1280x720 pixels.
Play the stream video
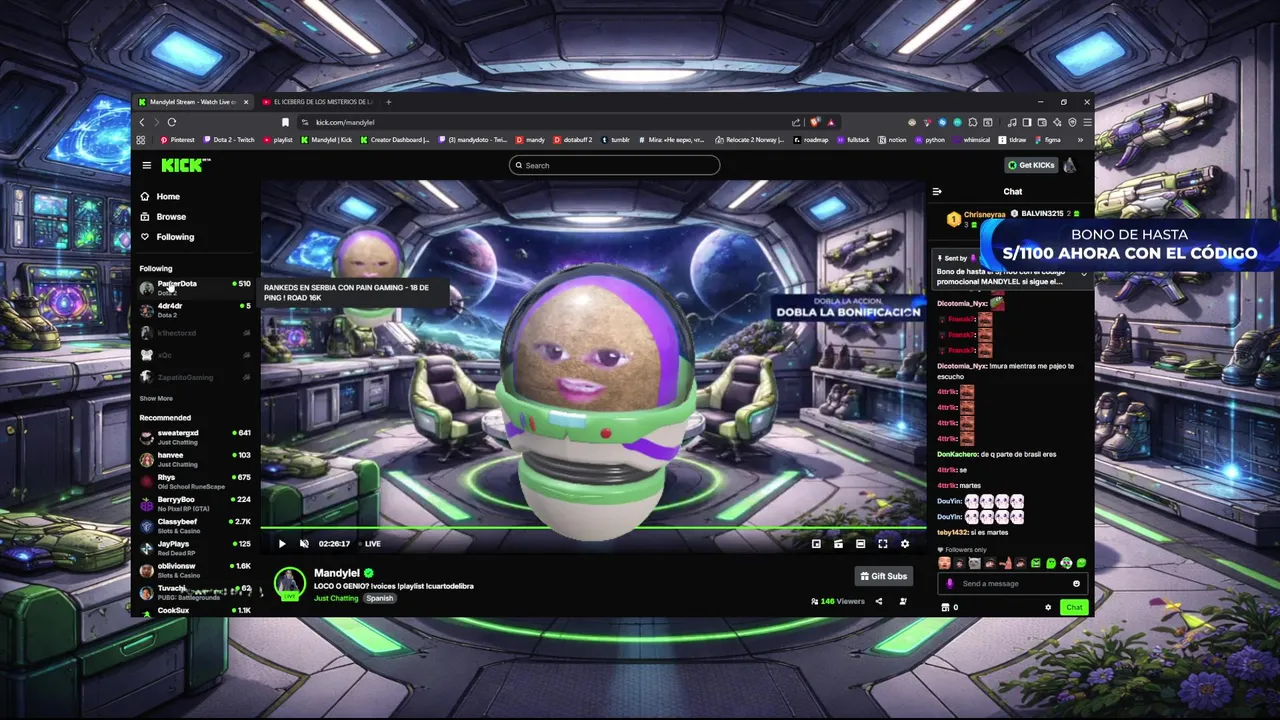coord(282,544)
